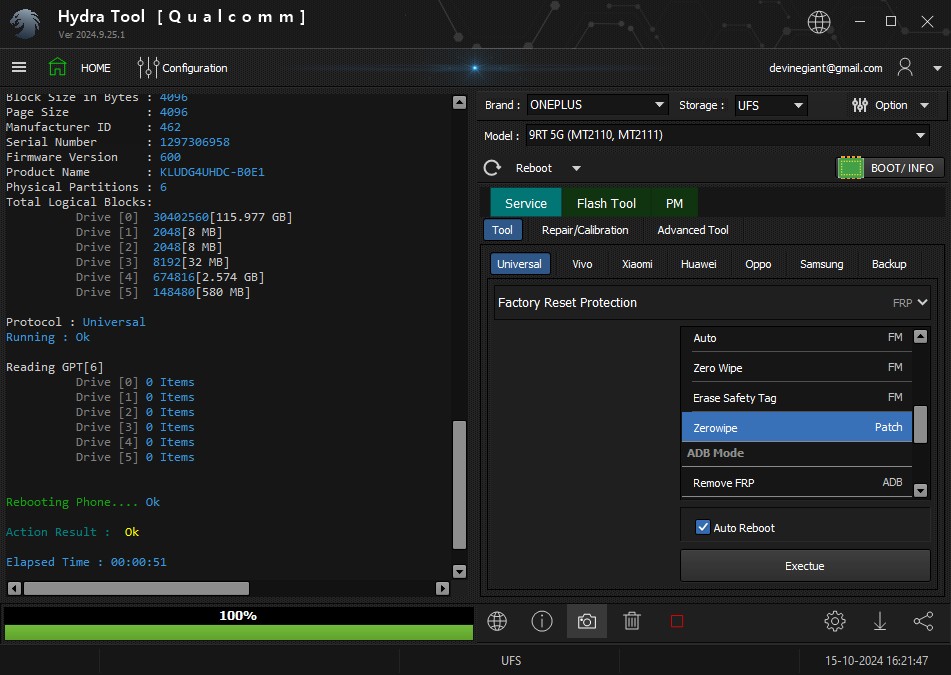This screenshot has height=675, width=951.
Task: Expand the Reboot options arrow
Action: 576,168
